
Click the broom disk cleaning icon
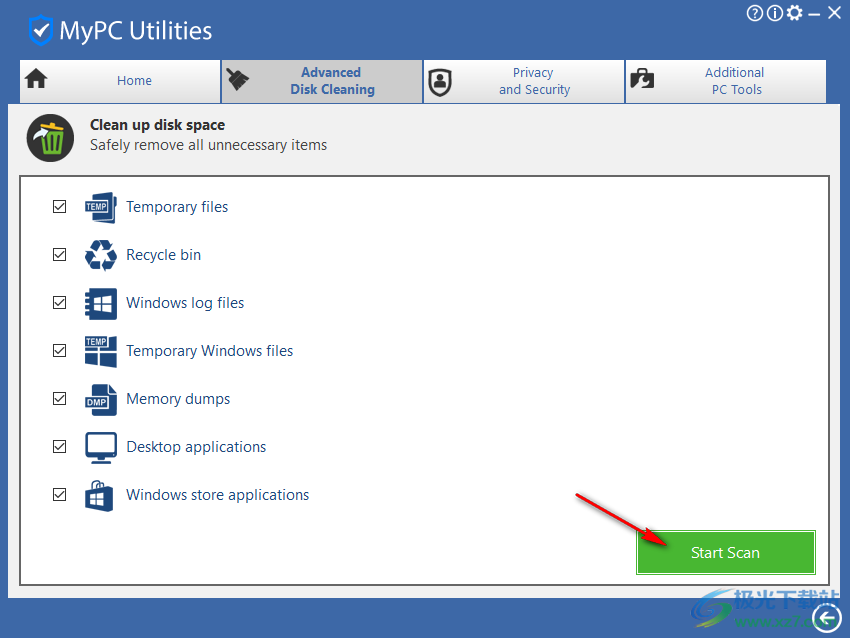[237, 80]
